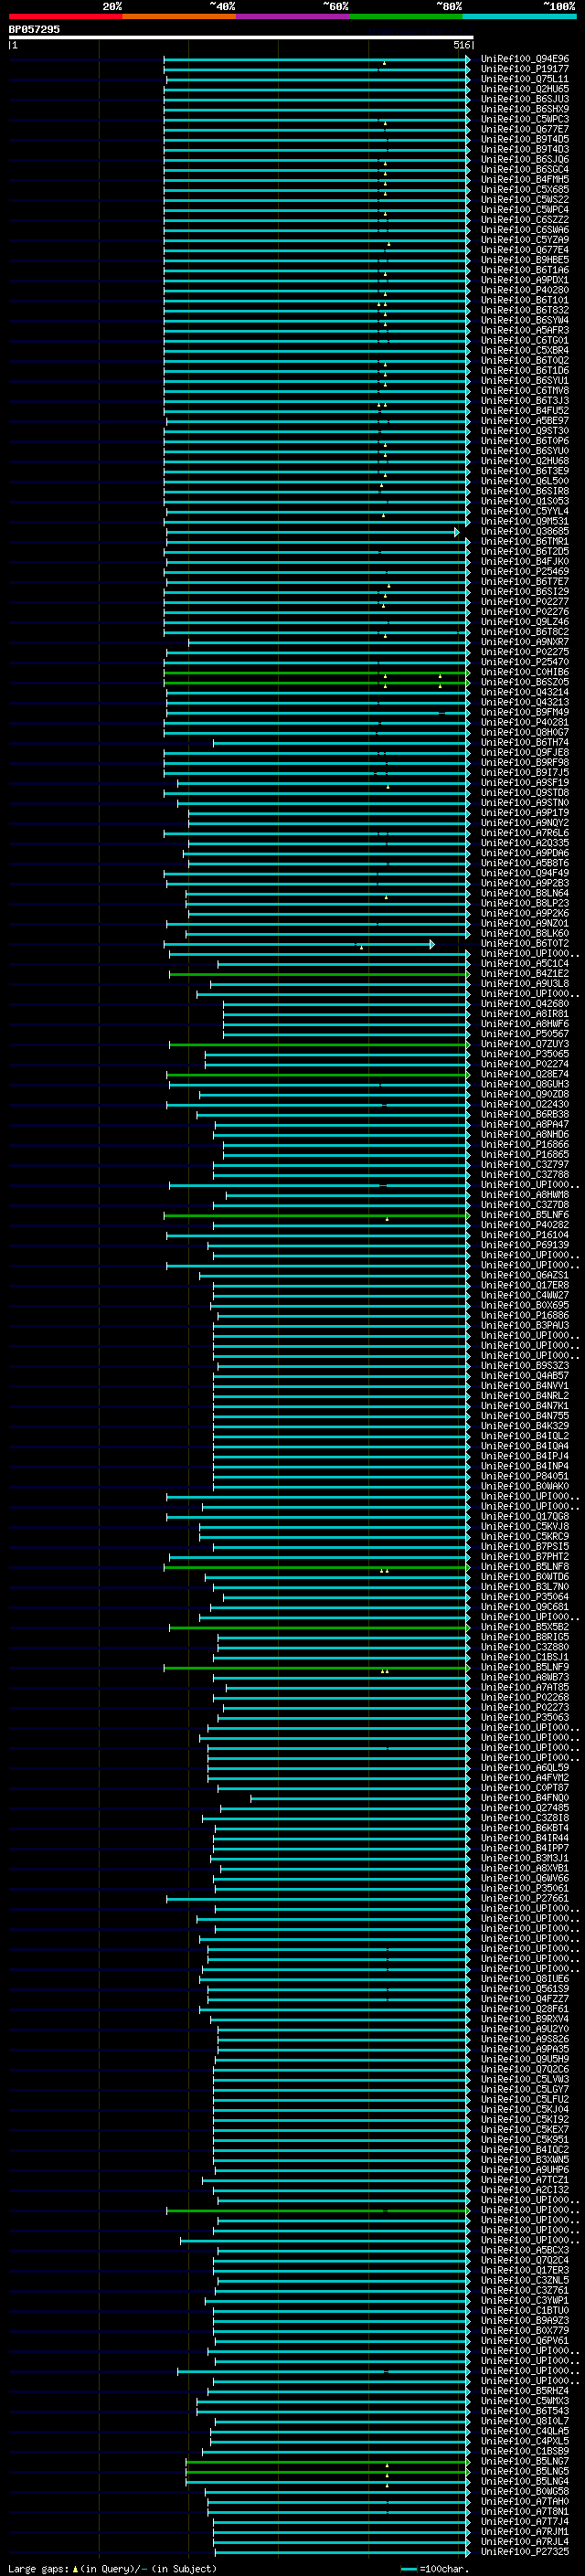The image size is (585, 2576).
Task: Select hit UniRef100_B6T0T2
Action: (x=525, y=943)
